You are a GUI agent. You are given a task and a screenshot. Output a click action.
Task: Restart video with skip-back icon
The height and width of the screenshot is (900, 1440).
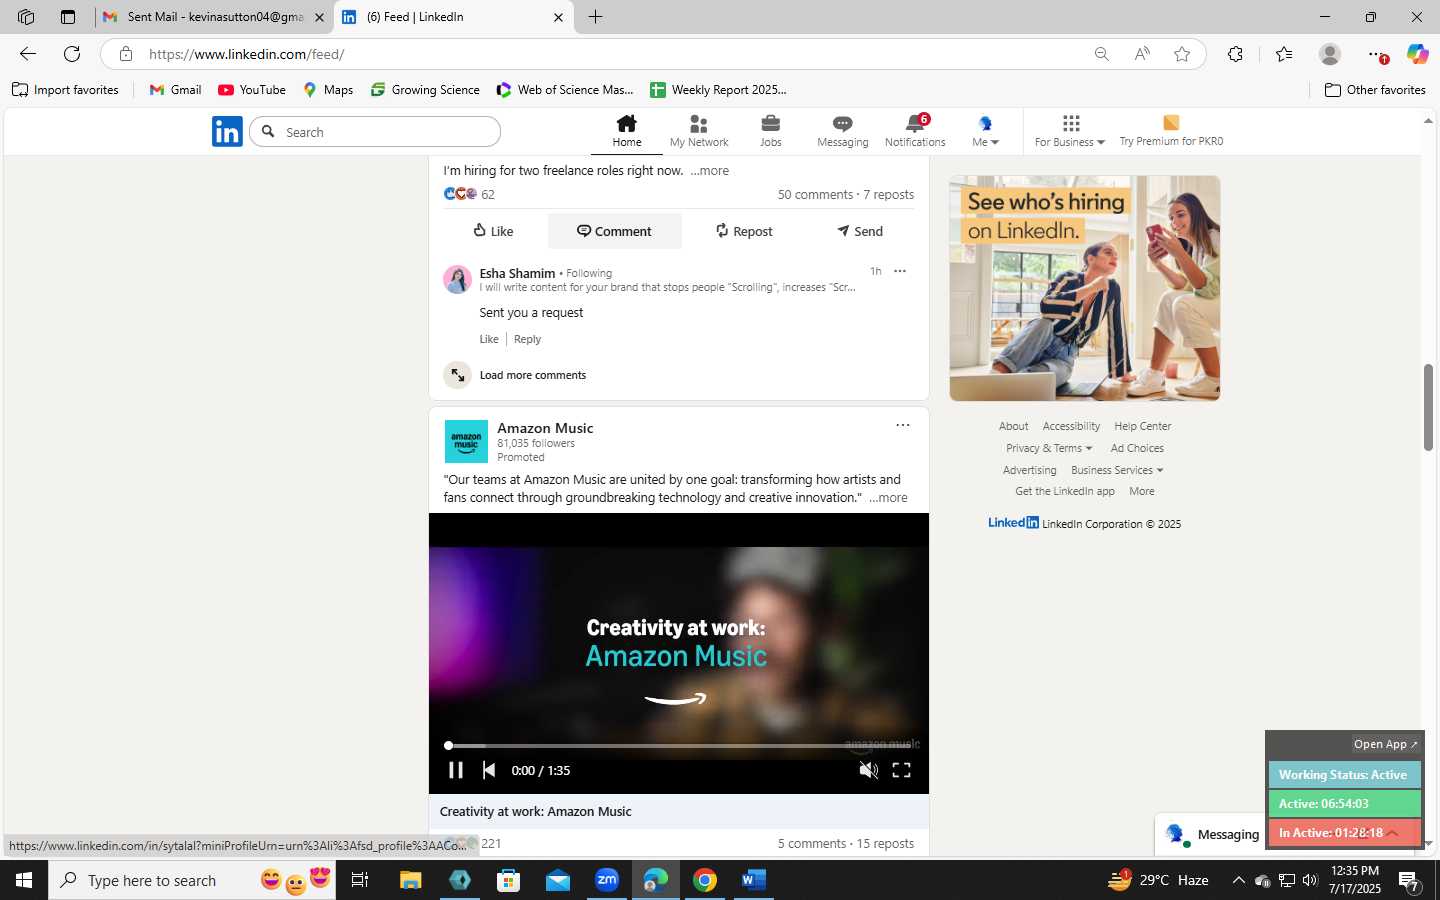click(489, 770)
